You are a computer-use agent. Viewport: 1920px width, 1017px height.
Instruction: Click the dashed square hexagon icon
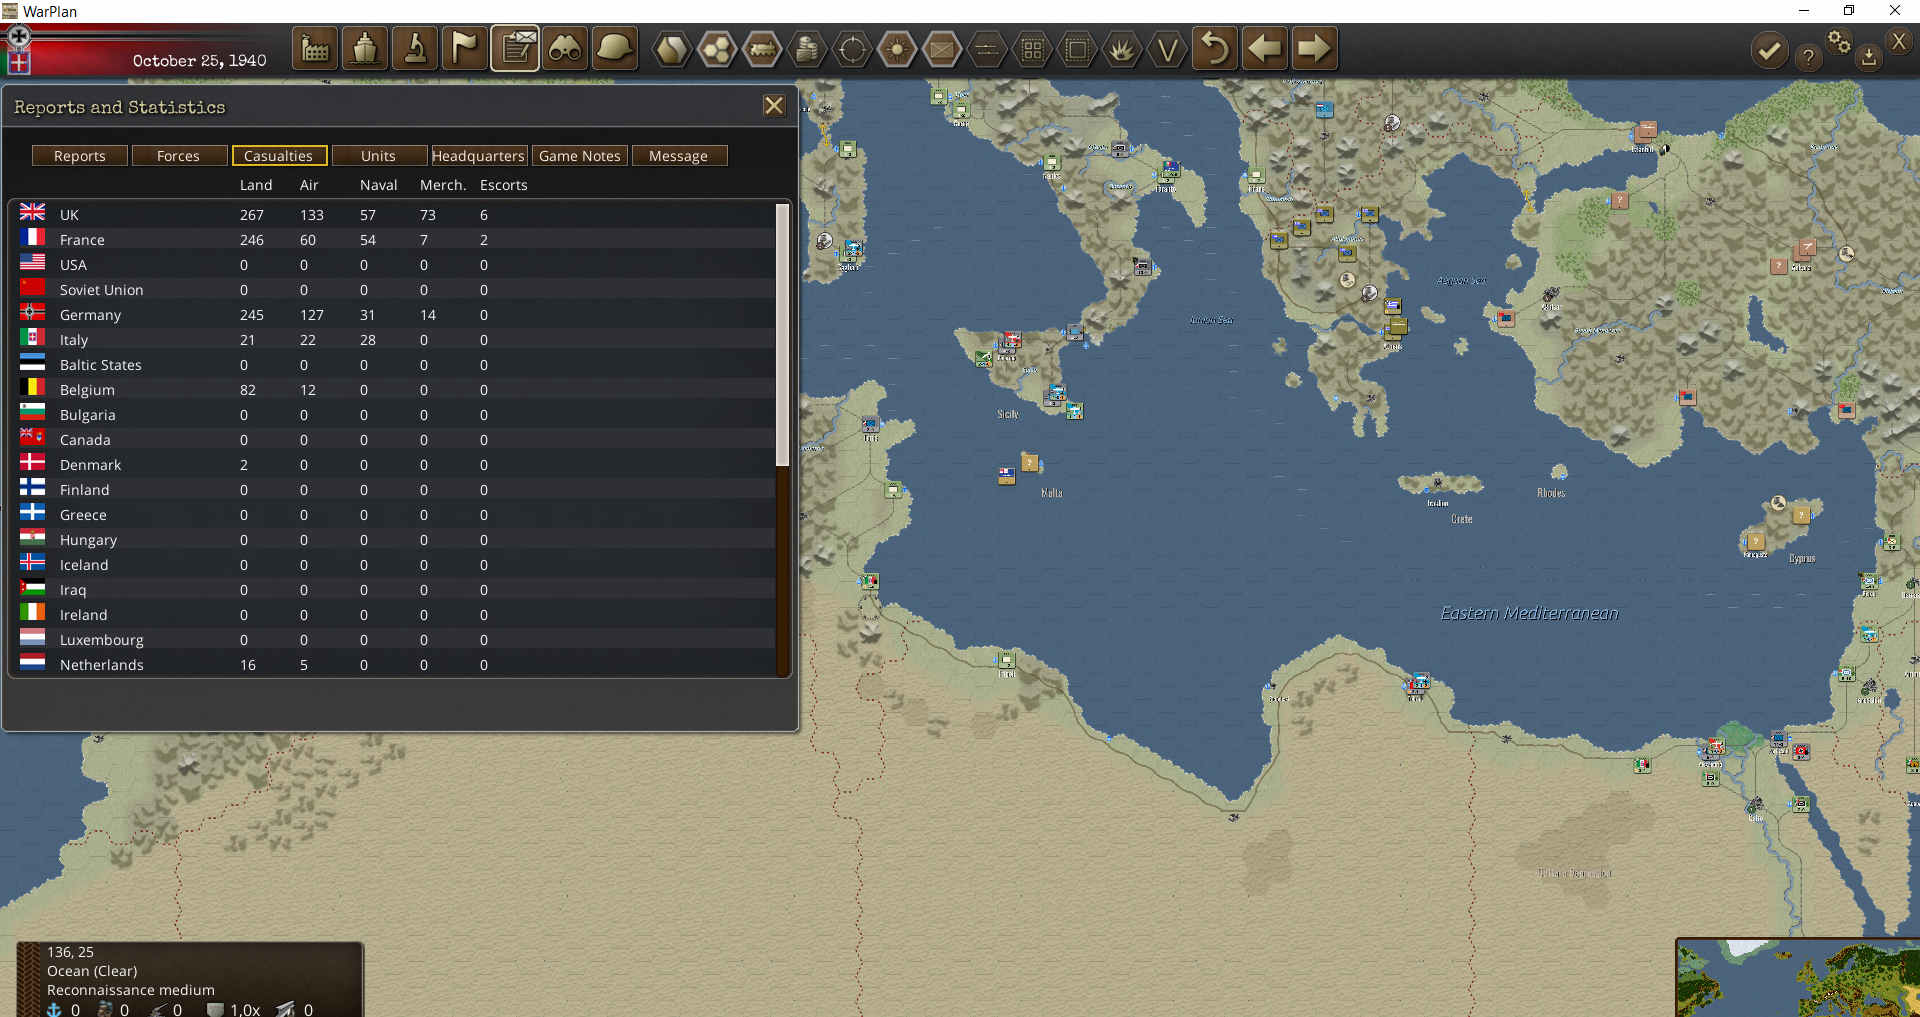point(1077,48)
